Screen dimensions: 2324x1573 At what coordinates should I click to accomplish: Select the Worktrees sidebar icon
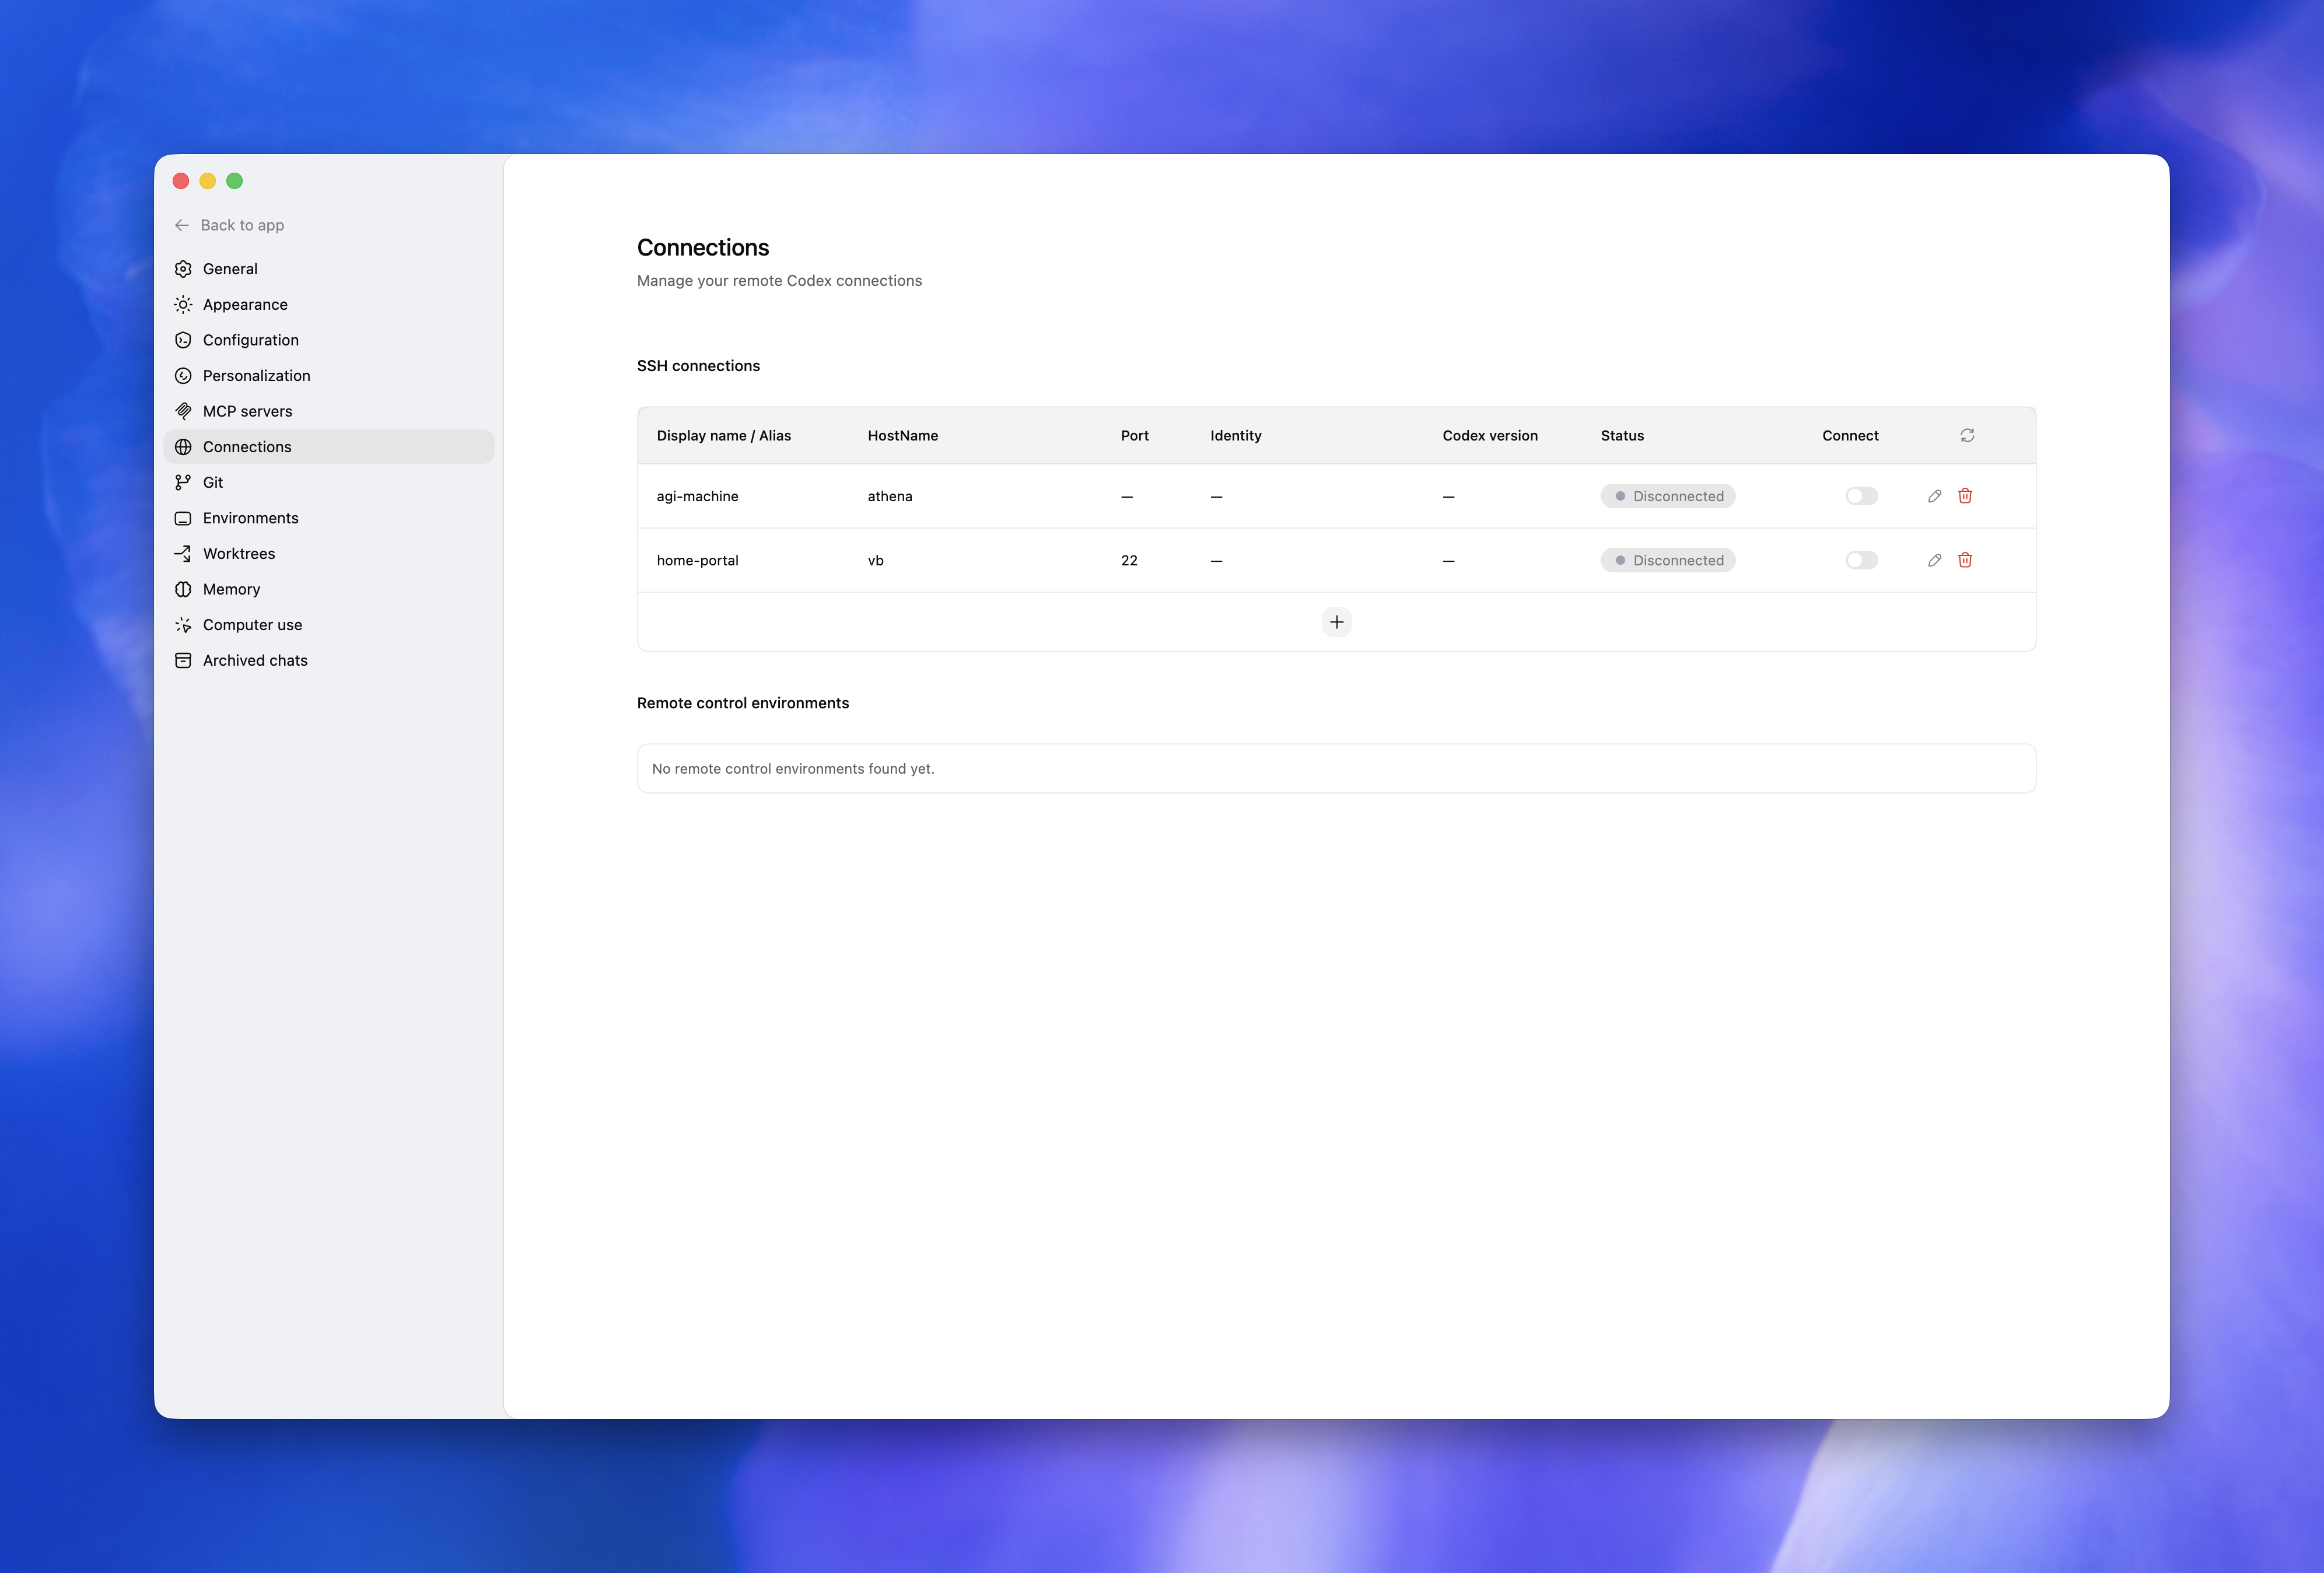tap(183, 553)
